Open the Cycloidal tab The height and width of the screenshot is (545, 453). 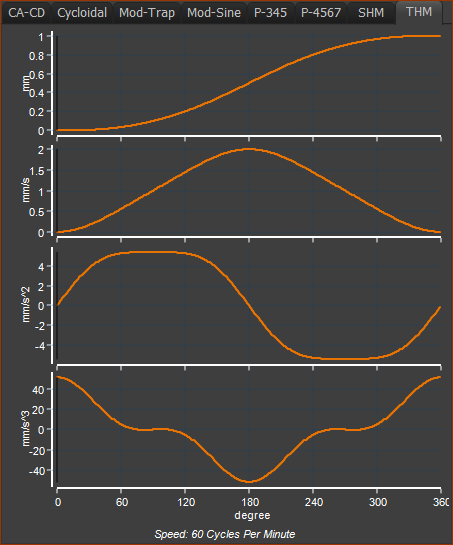(82, 13)
